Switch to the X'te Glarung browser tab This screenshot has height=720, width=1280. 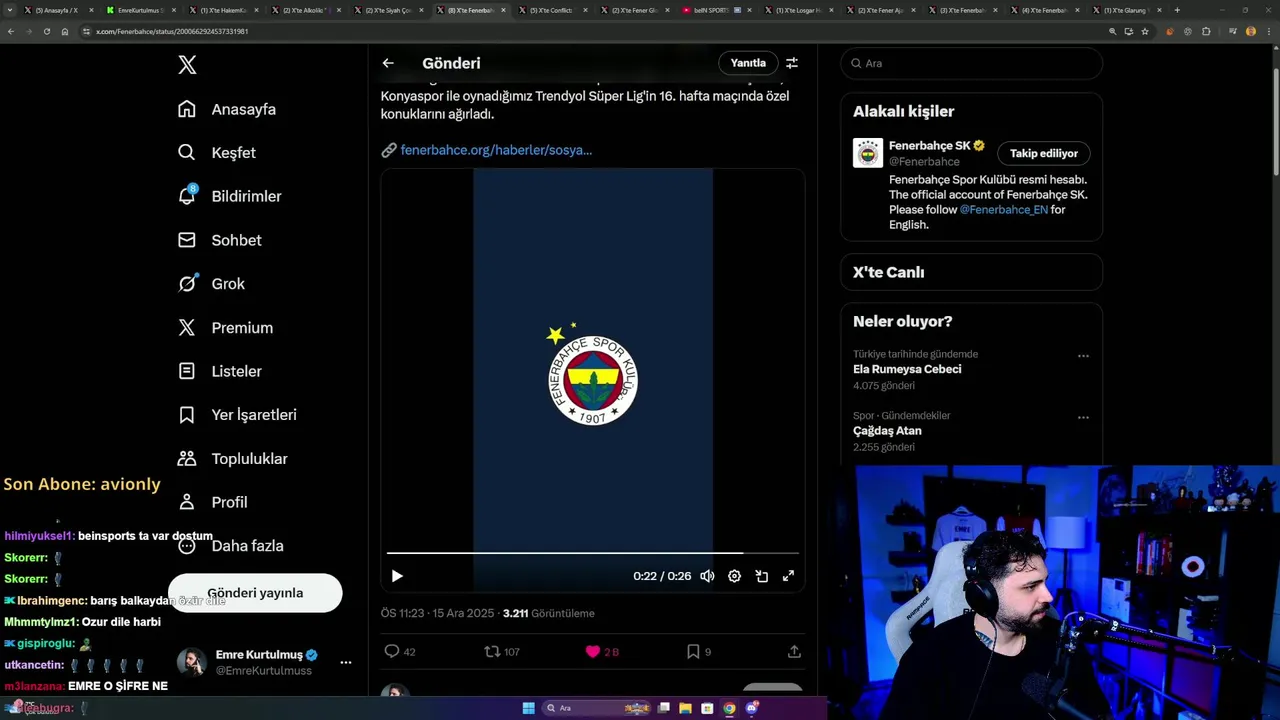coord(1125,10)
